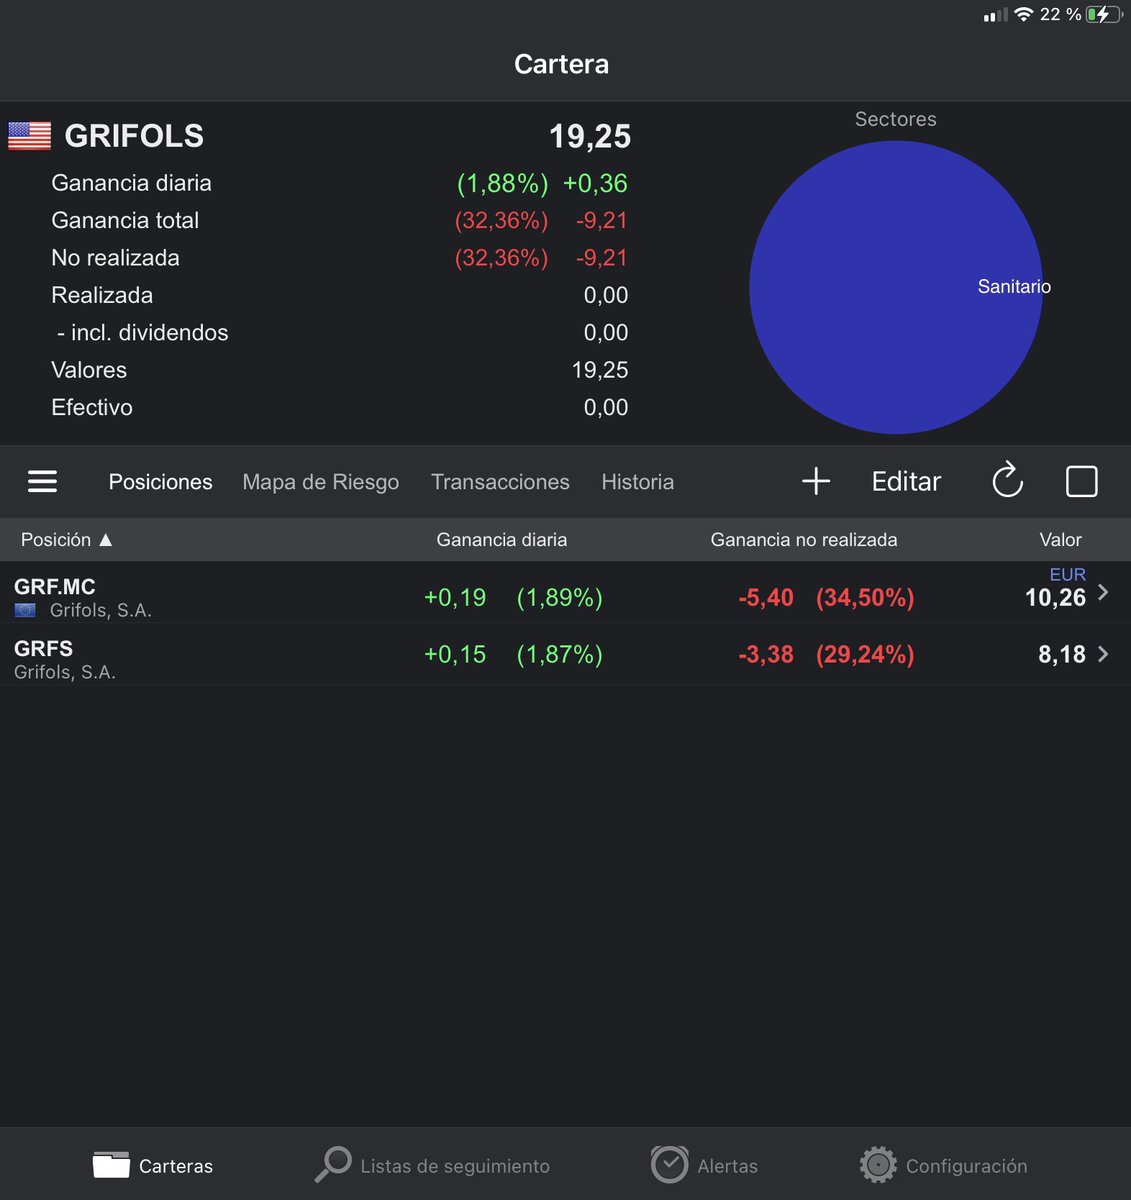Tap the battery indicator in status bar
Viewport: 1131px width, 1200px height.
point(1104,14)
